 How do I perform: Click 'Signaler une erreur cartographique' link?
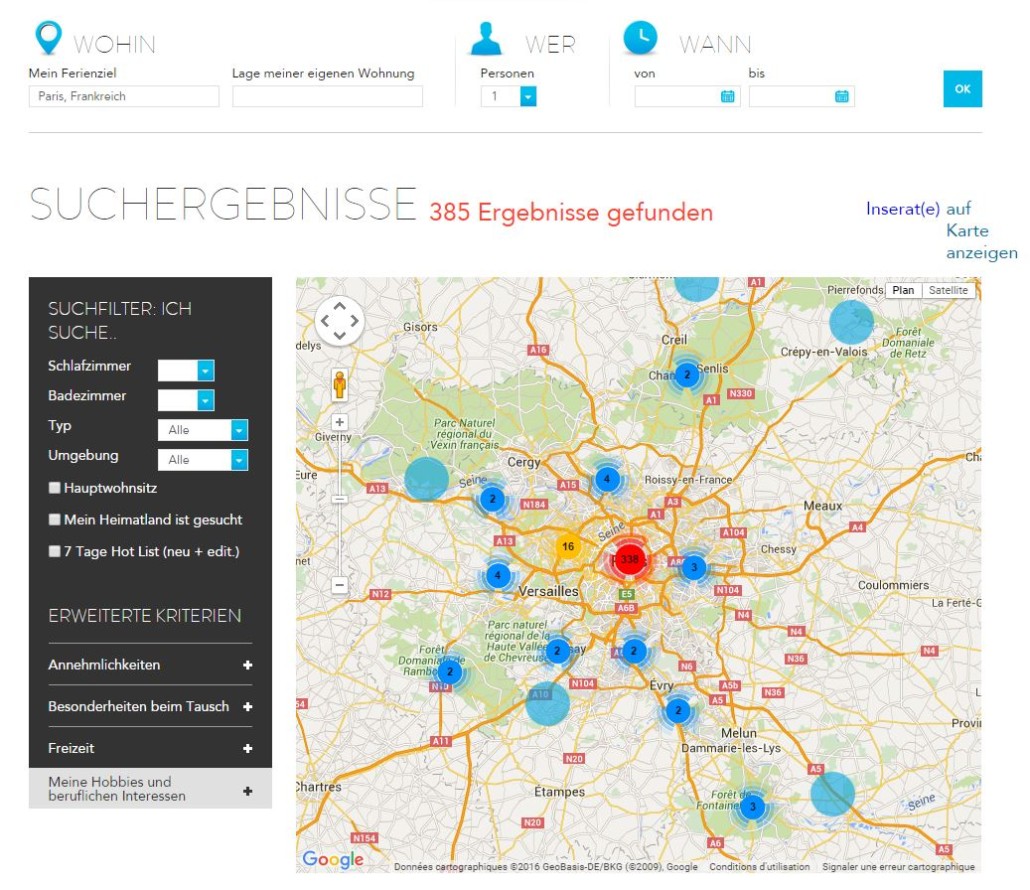pos(898,867)
